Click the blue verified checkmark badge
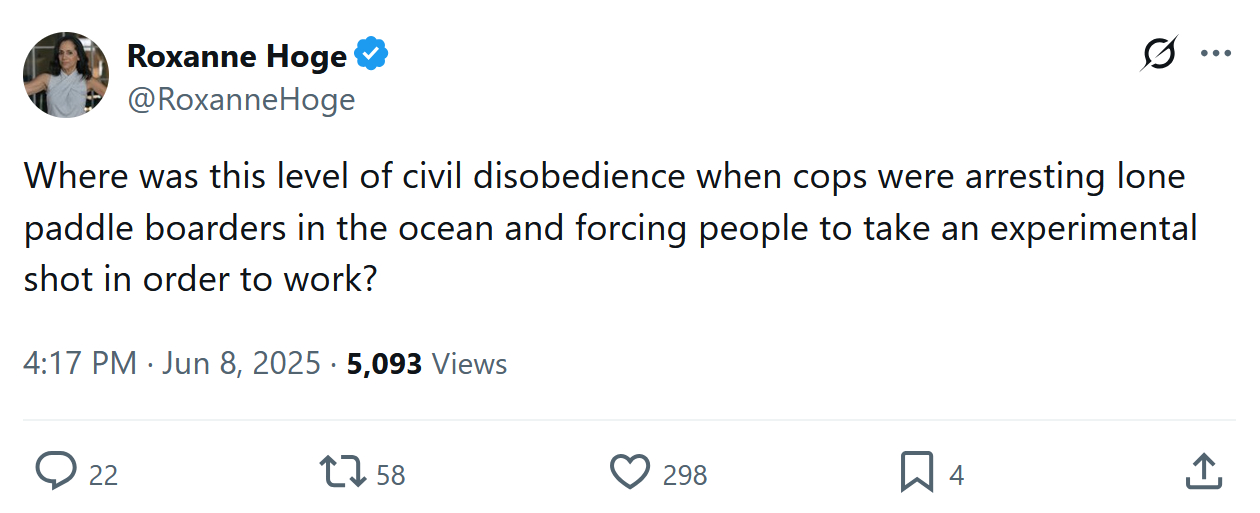Image resolution: width=1260 pixels, height=513 pixels. coord(373,56)
